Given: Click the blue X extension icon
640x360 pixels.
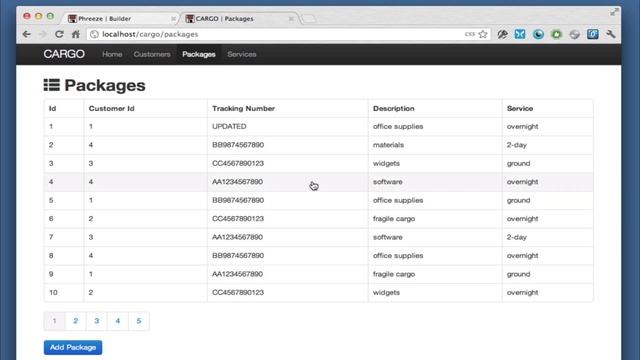Looking at the screenshot, I should tap(520, 34).
